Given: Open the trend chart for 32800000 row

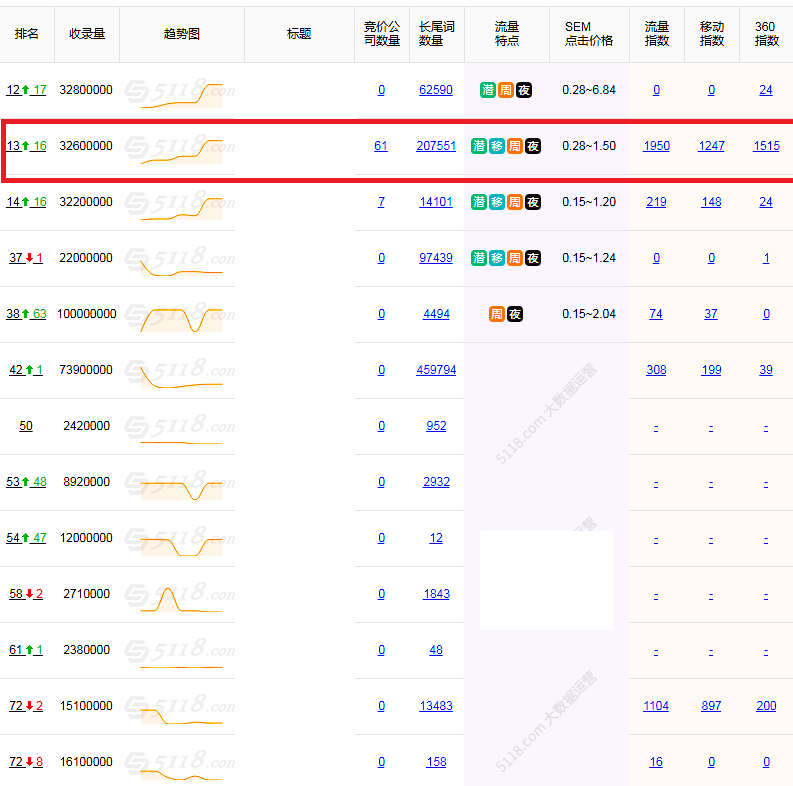Looking at the screenshot, I should [181, 95].
